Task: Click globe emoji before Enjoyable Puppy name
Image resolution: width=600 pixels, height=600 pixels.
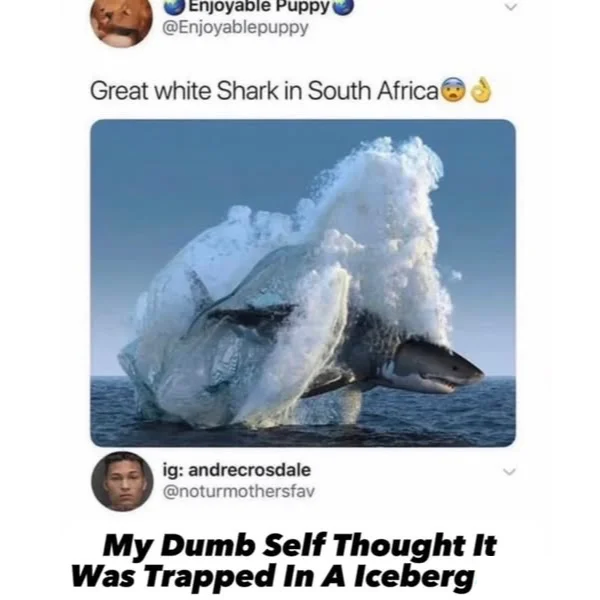Action: [x=174, y=7]
